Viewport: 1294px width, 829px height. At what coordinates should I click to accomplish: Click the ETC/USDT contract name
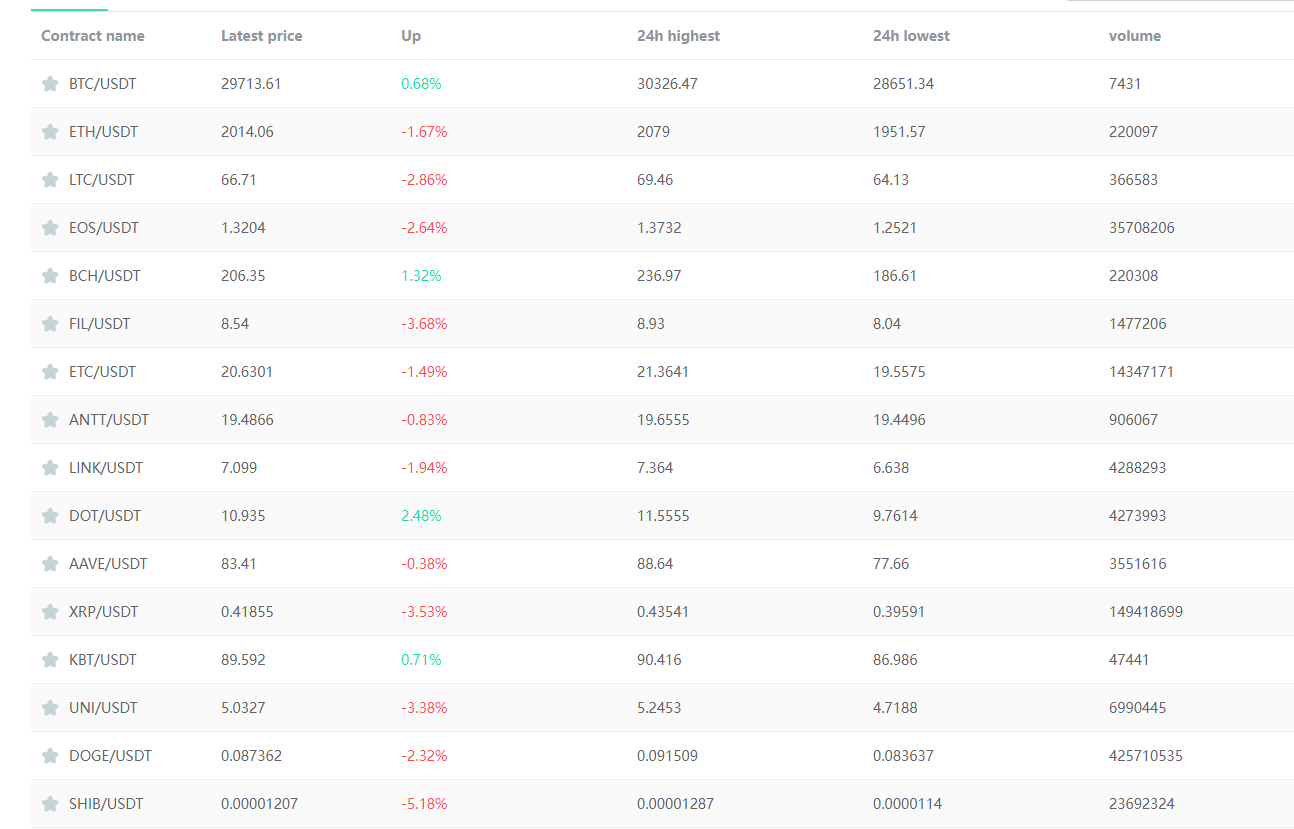point(102,372)
